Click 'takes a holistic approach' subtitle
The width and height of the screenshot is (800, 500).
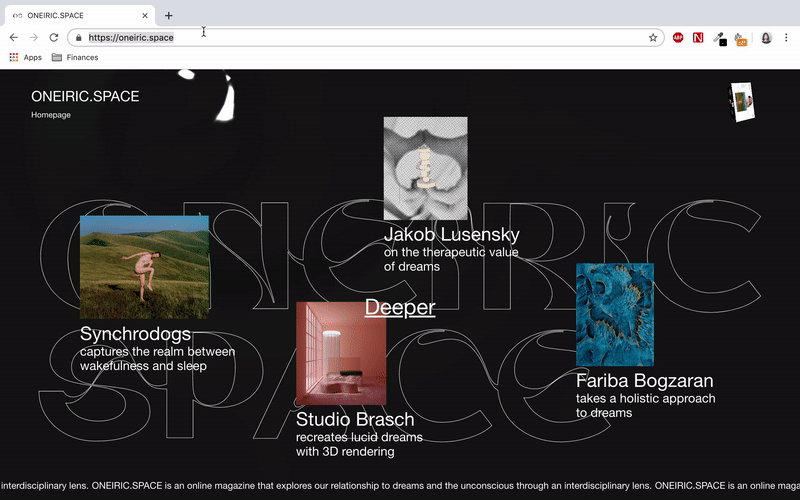(645, 398)
